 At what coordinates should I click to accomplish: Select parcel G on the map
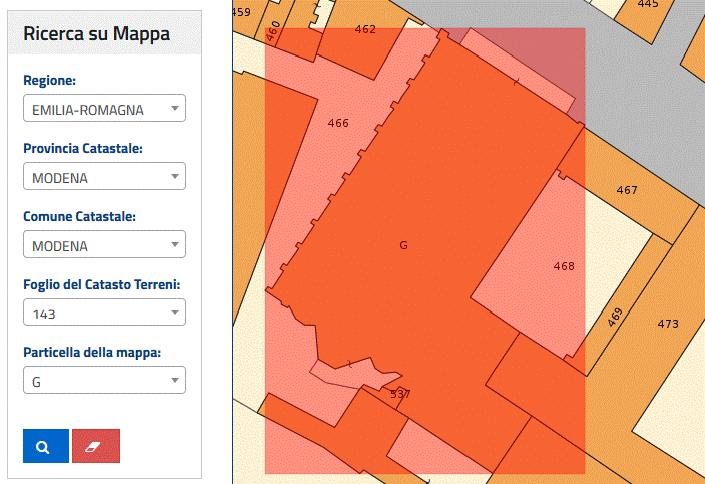click(403, 245)
